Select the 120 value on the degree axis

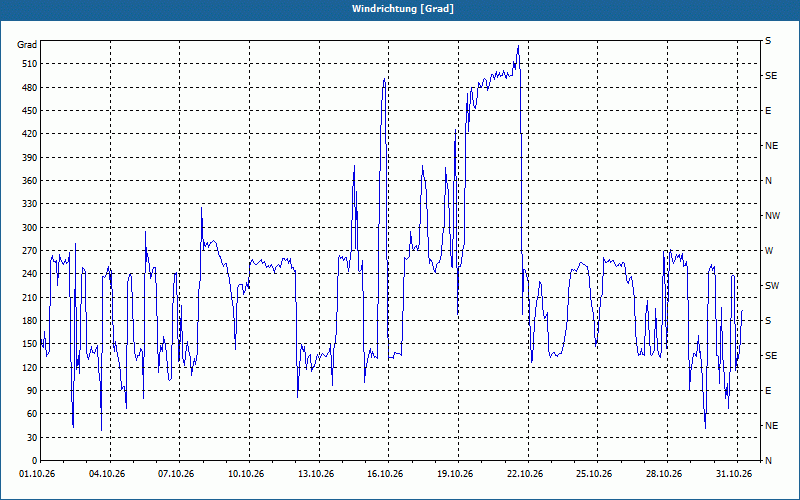(30, 367)
